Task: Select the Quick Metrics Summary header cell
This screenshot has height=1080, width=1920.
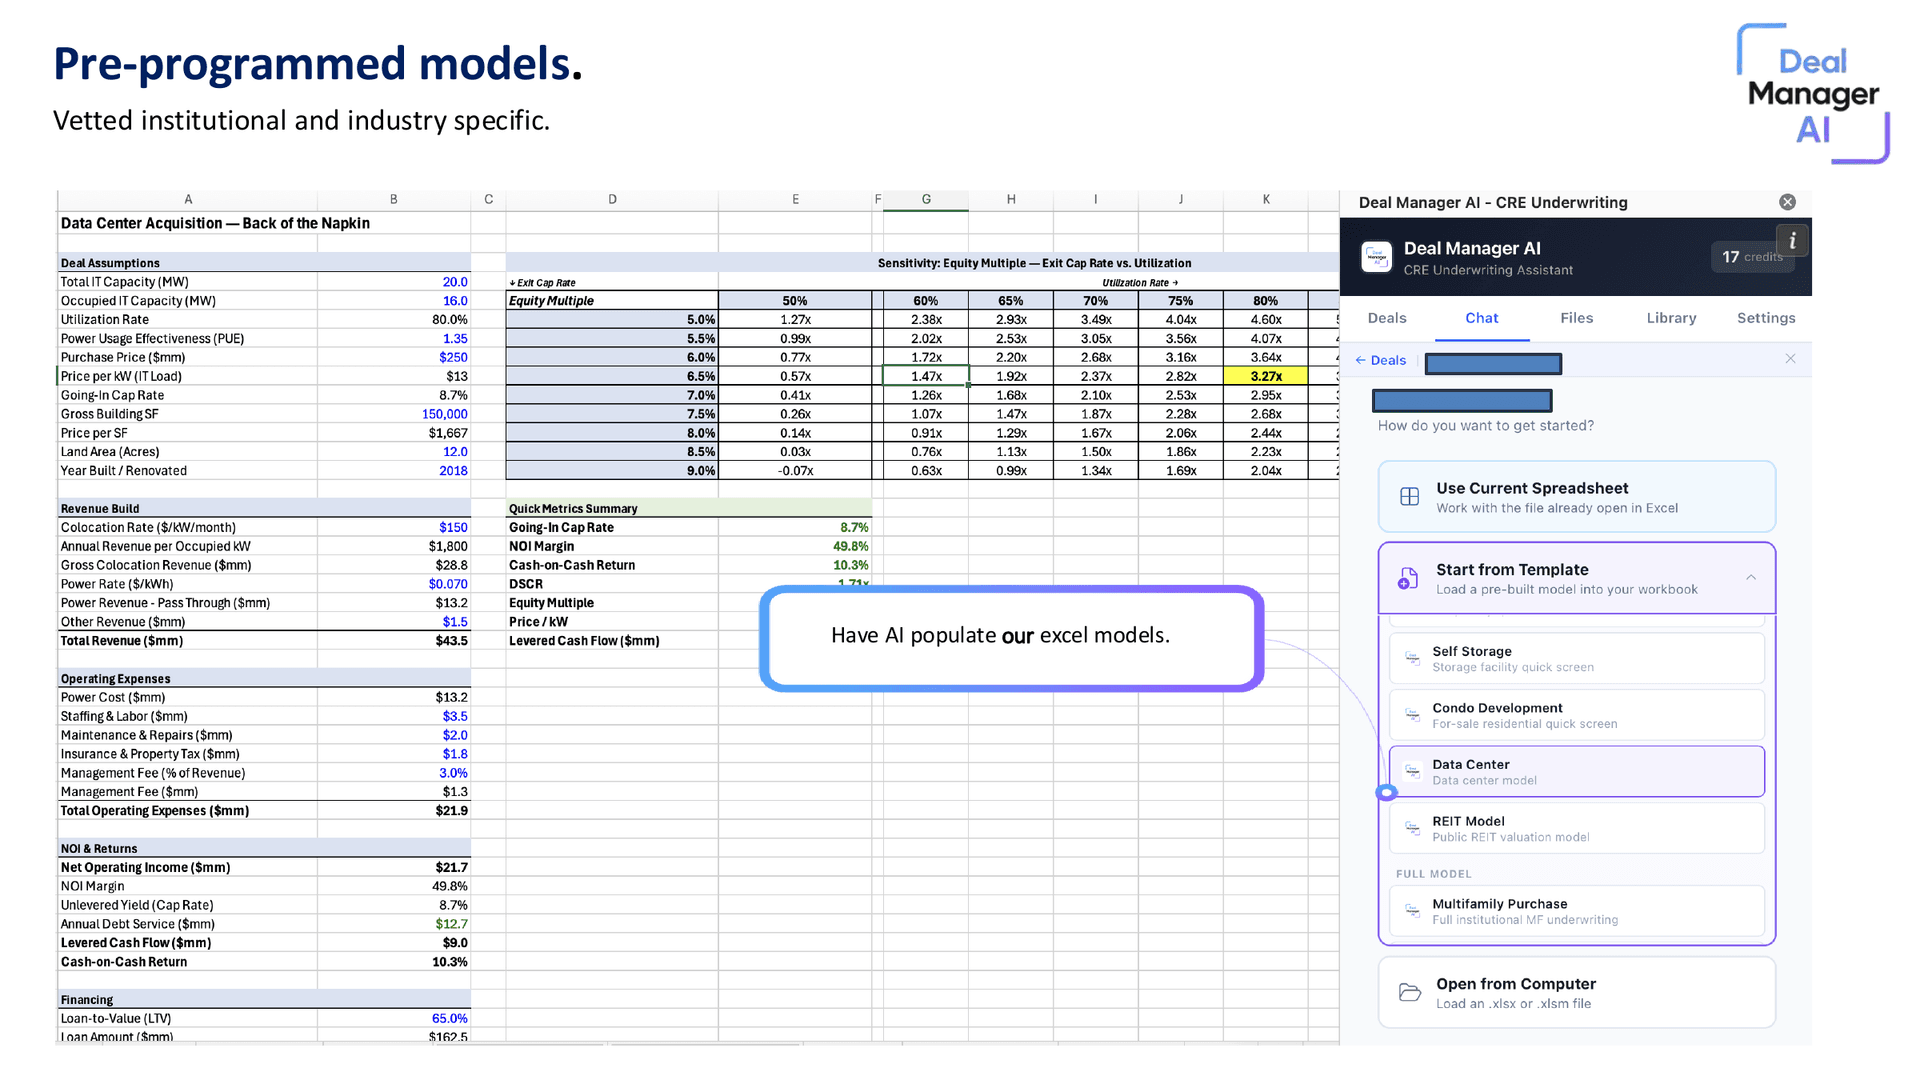Action: 612,508
